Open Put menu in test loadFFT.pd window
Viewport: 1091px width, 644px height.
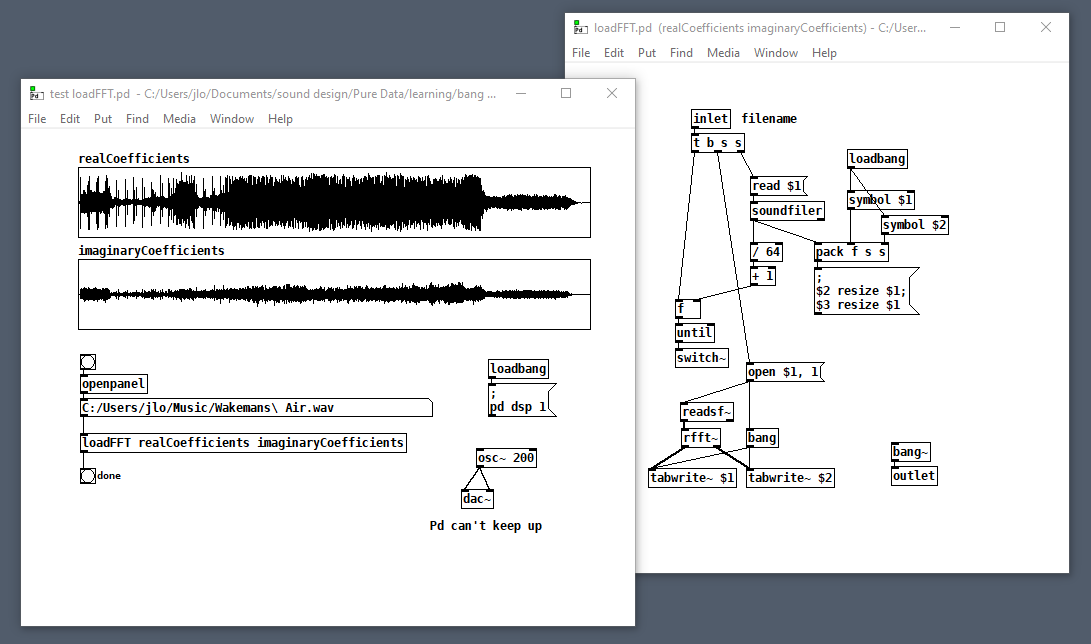point(103,119)
